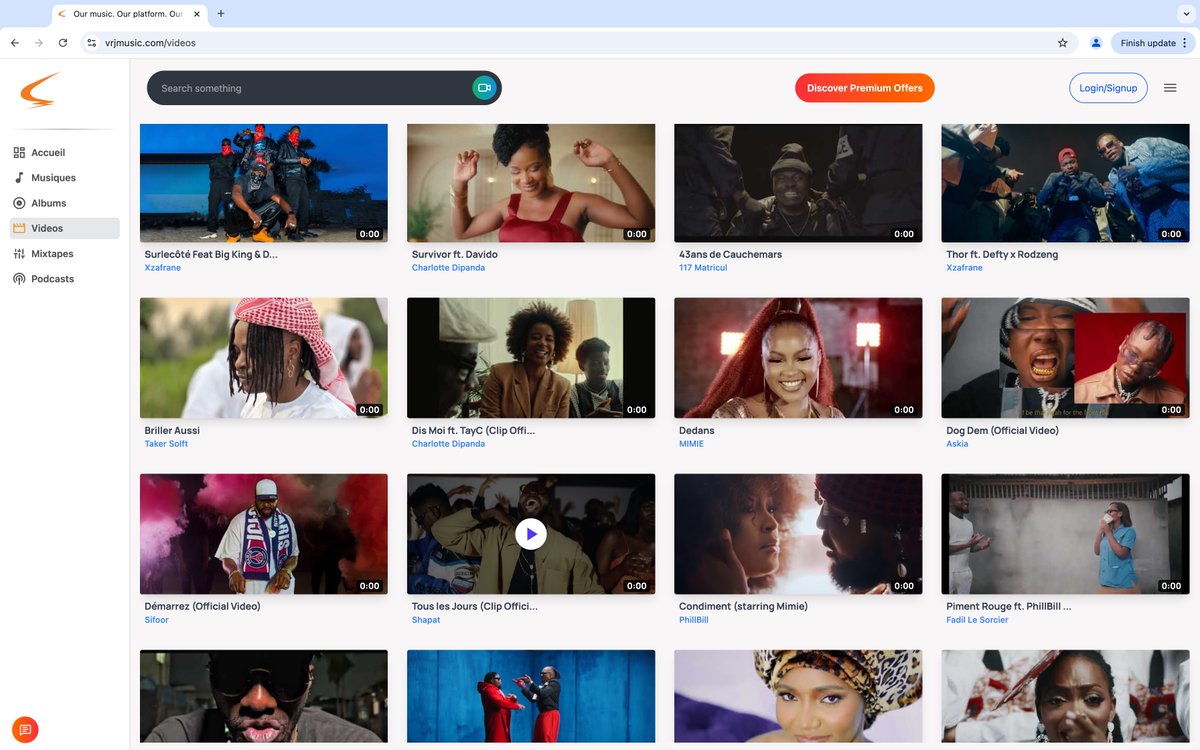Click title "Condiment (starring Mimie)"
This screenshot has height=750, width=1200.
pyautogui.click(x=743, y=606)
